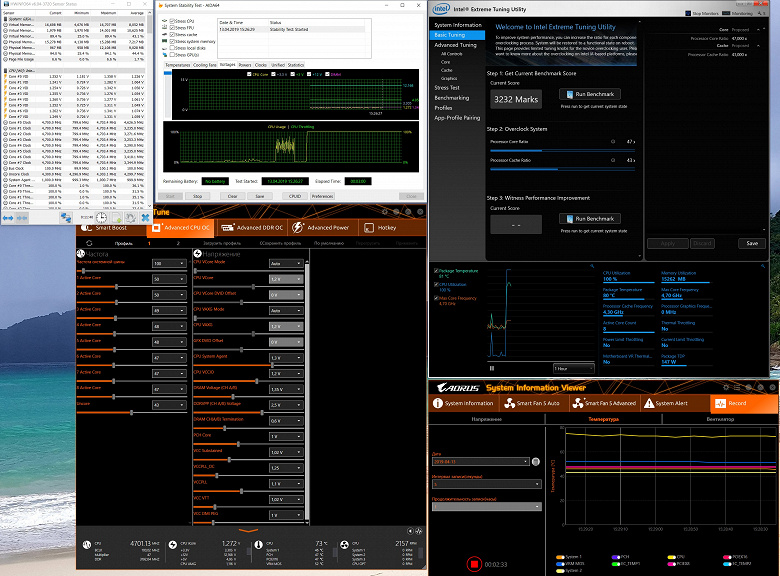Screen dimensions: 780x576
Task: Open Smart Fan 5 Auto tab
Action: tap(532, 403)
